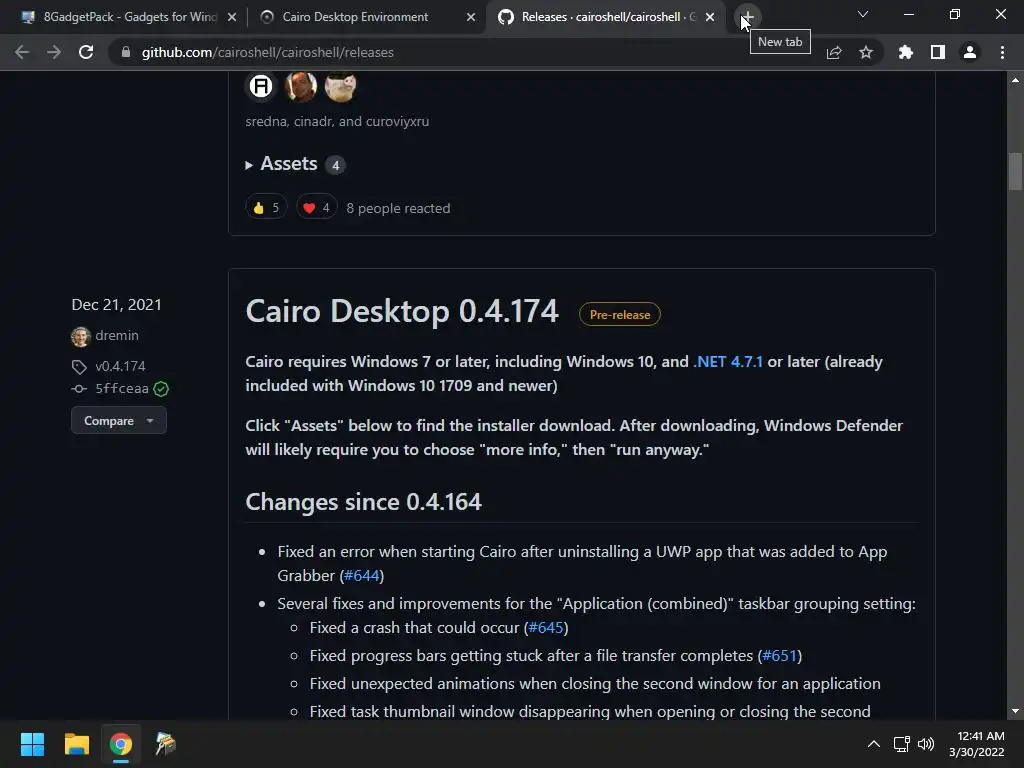This screenshot has height=768, width=1024.
Task: Click the vertical scrollbar thumb
Action: (1015, 170)
